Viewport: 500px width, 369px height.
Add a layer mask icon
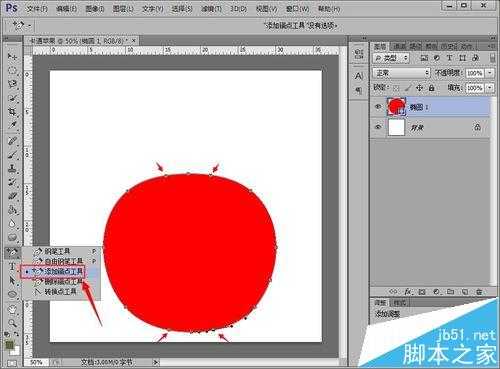tap(422, 292)
